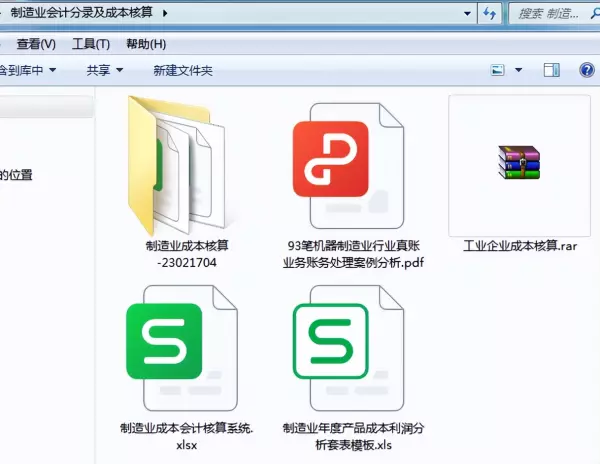Expand the view options dropdown arrow

tap(518, 70)
